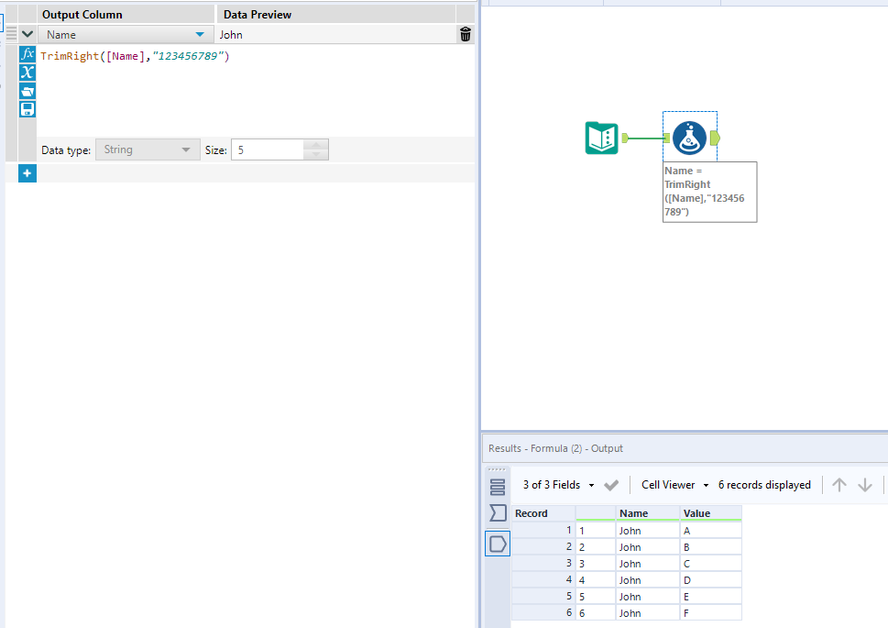Select Value cell E in record 5
The width and height of the screenshot is (888, 628).
[711, 596]
